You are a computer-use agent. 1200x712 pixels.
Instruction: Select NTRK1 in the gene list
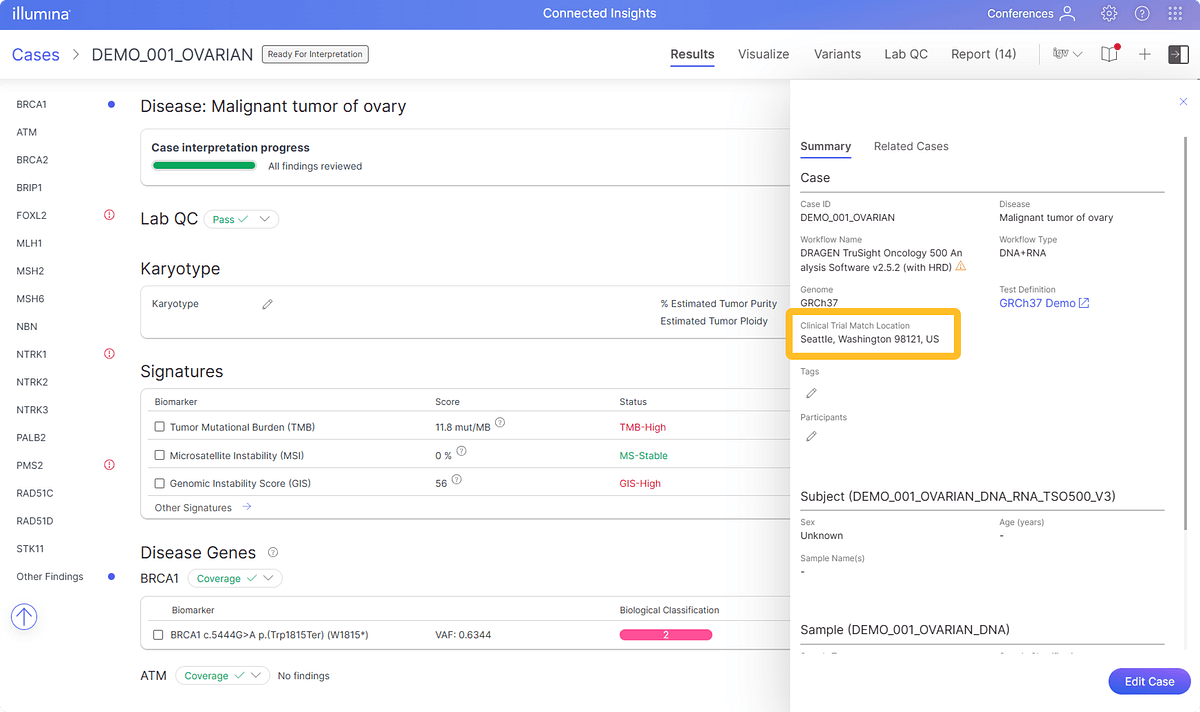(32, 354)
